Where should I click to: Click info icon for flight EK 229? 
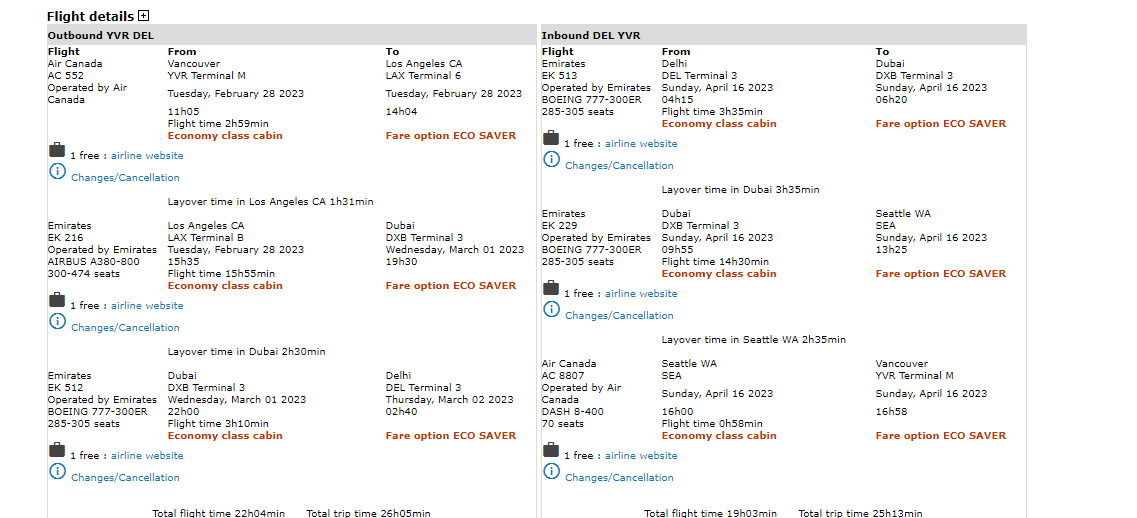click(x=551, y=310)
